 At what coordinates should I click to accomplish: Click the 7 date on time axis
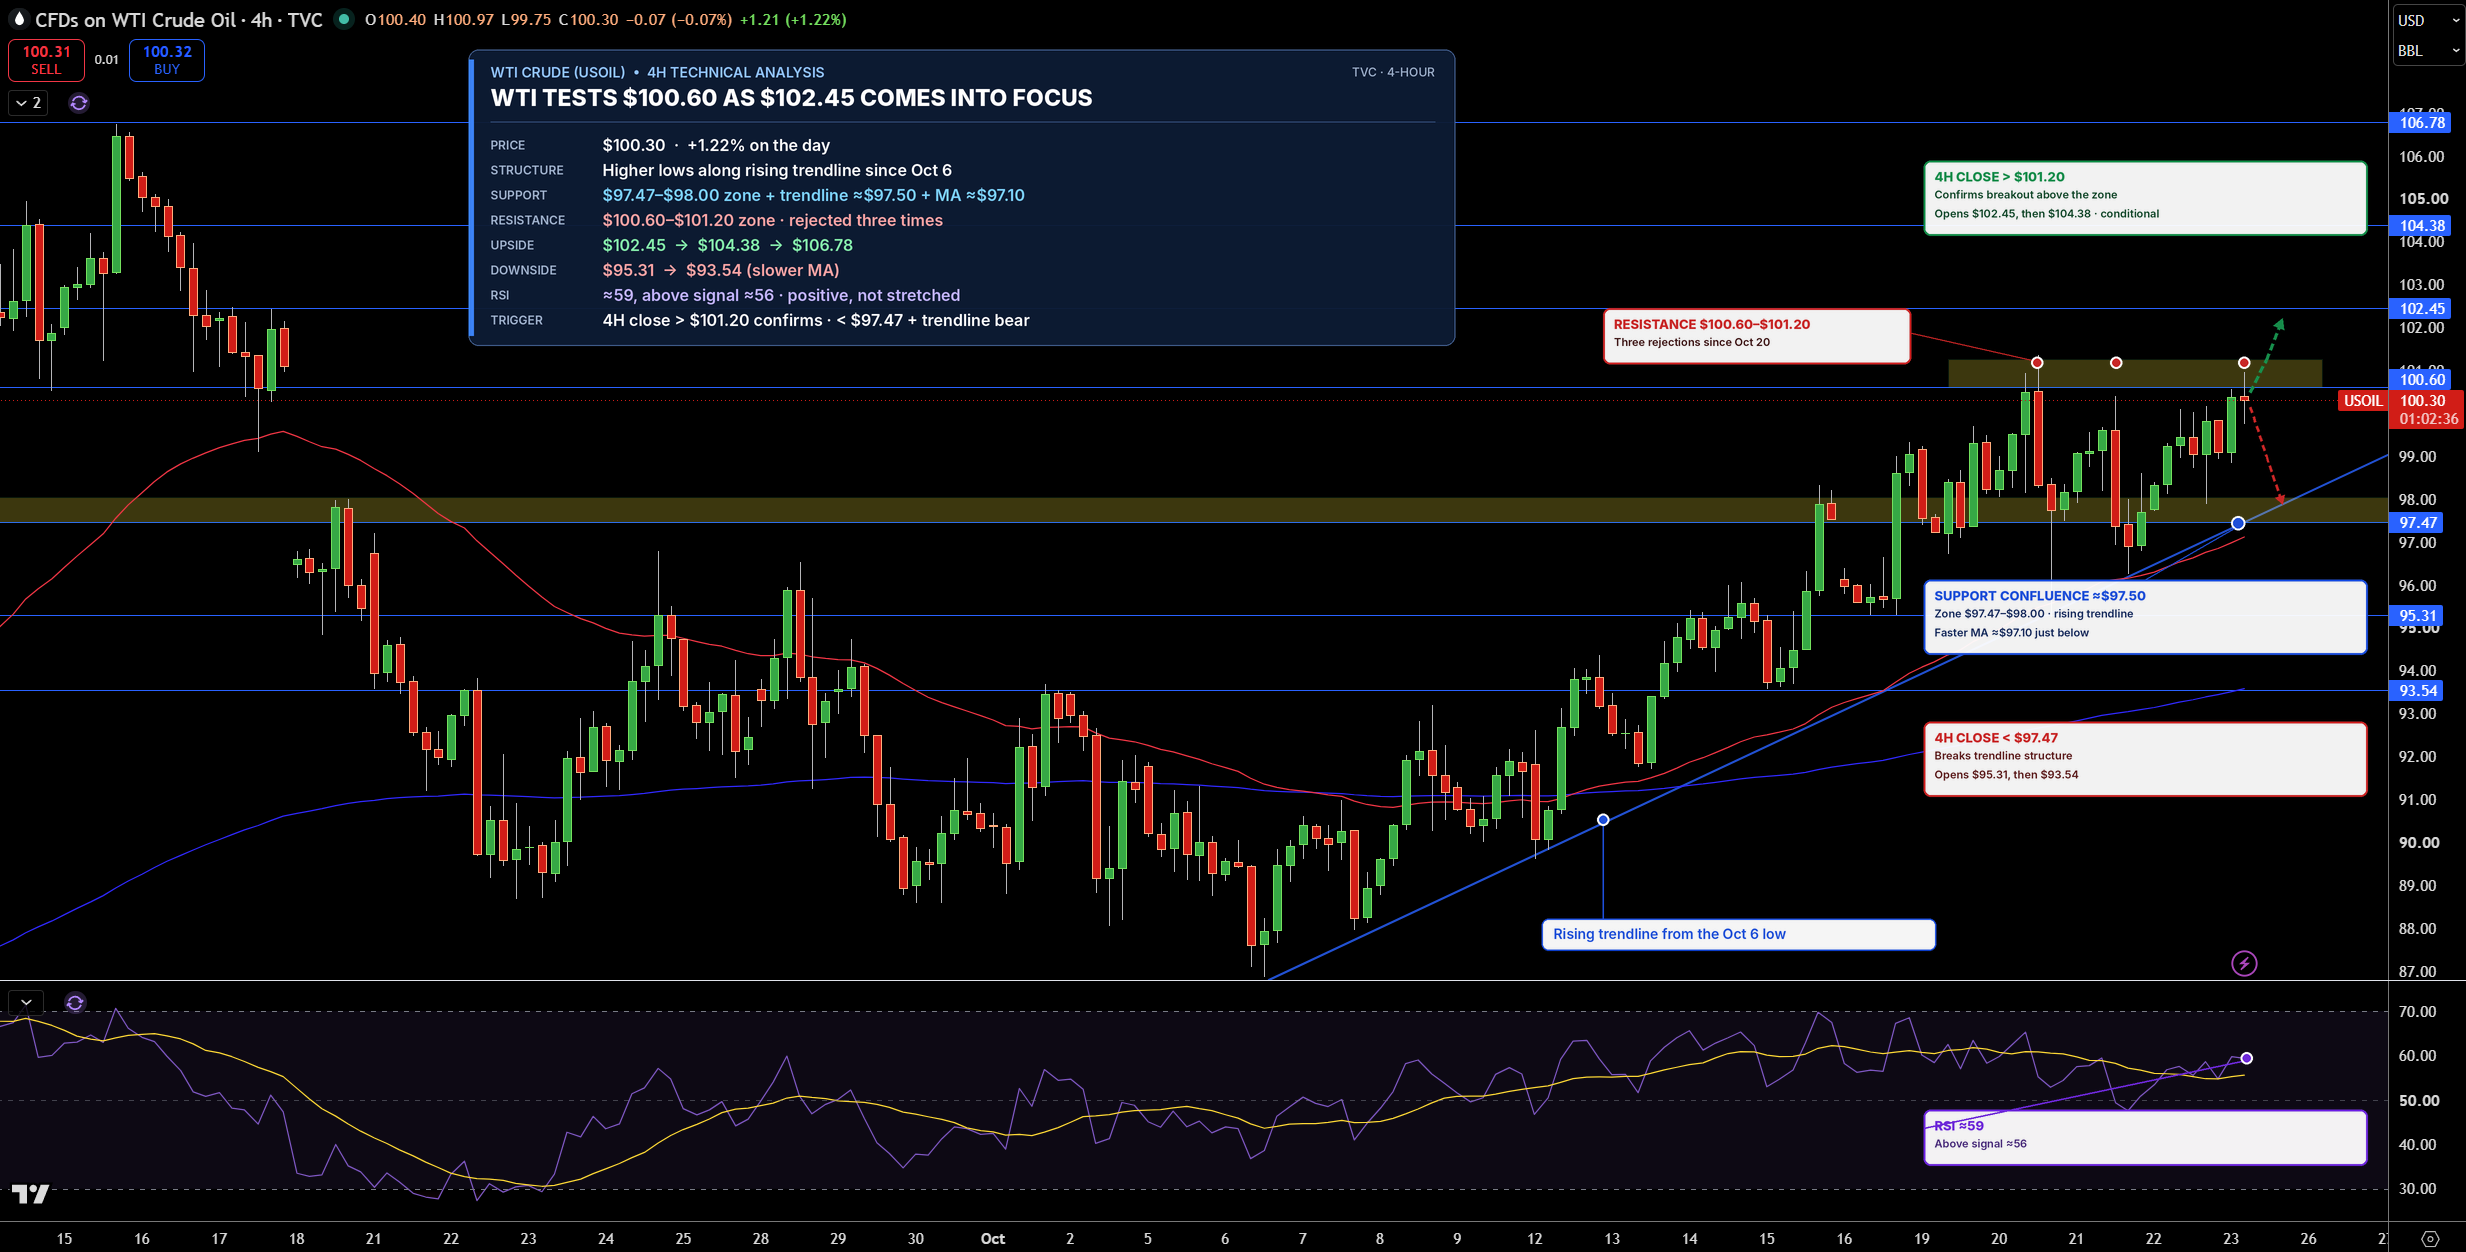(x=1302, y=1239)
